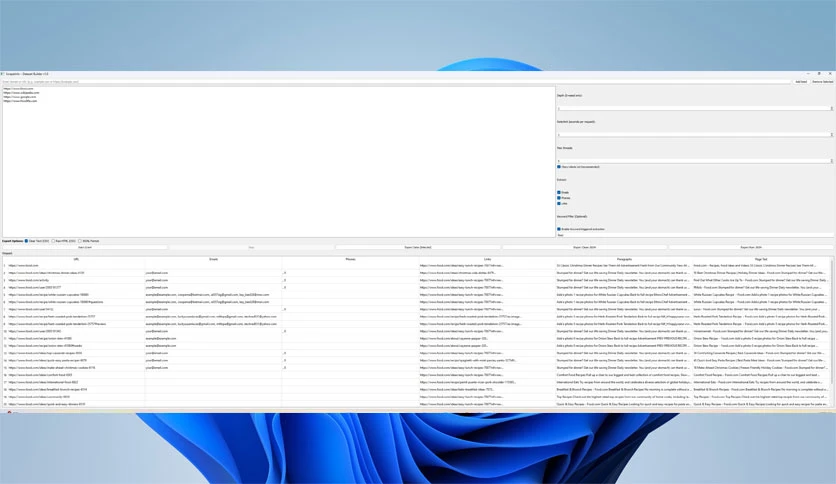This screenshot has height=484, width=836.
Task: Toggle the Obey robots.txt checkbox
Action: (x=559, y=167)
